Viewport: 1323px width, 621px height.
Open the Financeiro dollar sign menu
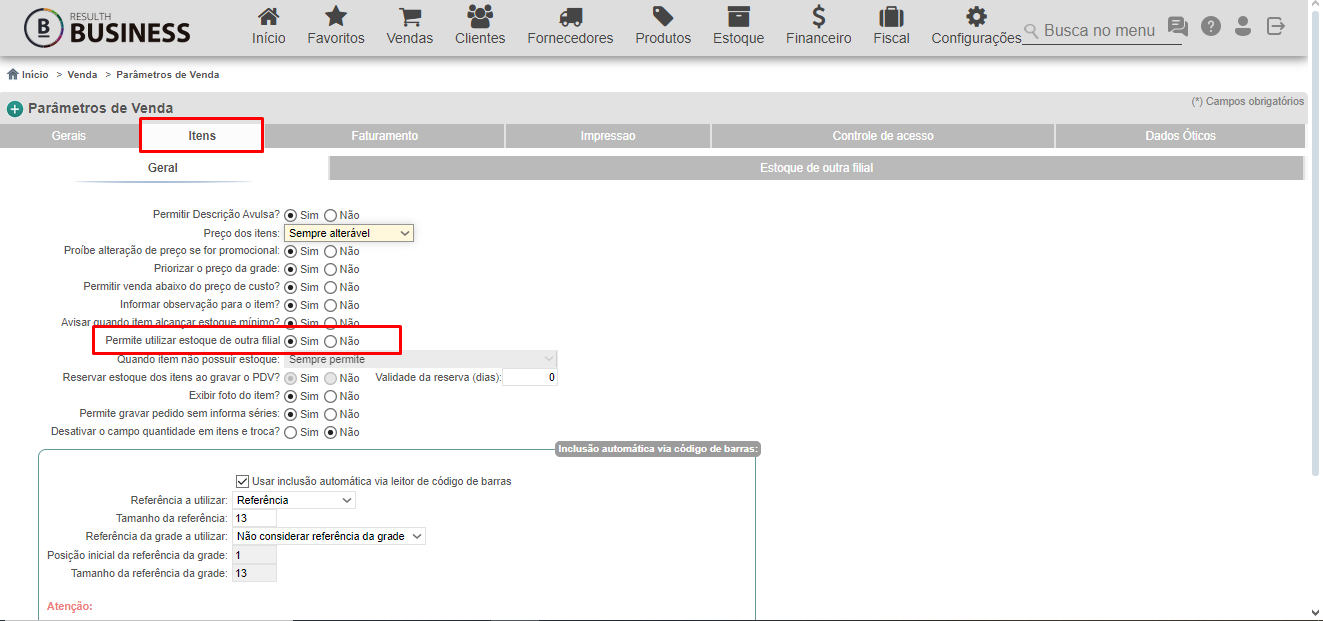coord(819,16)
